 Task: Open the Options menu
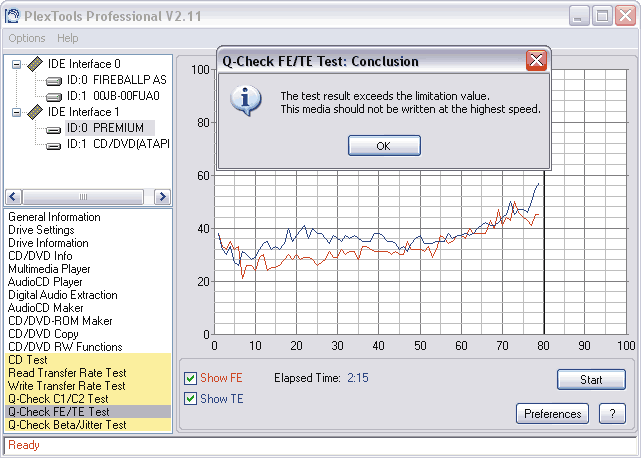[x=27, y=38]
